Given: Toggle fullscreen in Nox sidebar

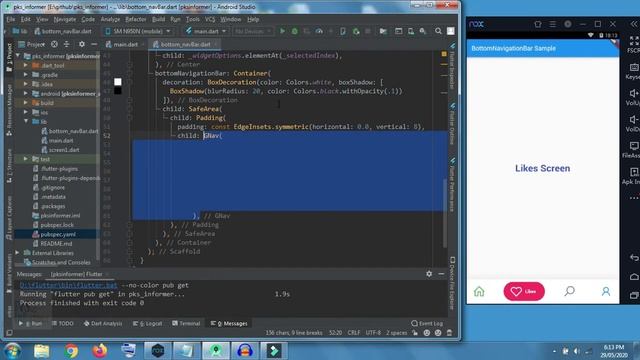Looking at the screenshot, I should [633, 44].
